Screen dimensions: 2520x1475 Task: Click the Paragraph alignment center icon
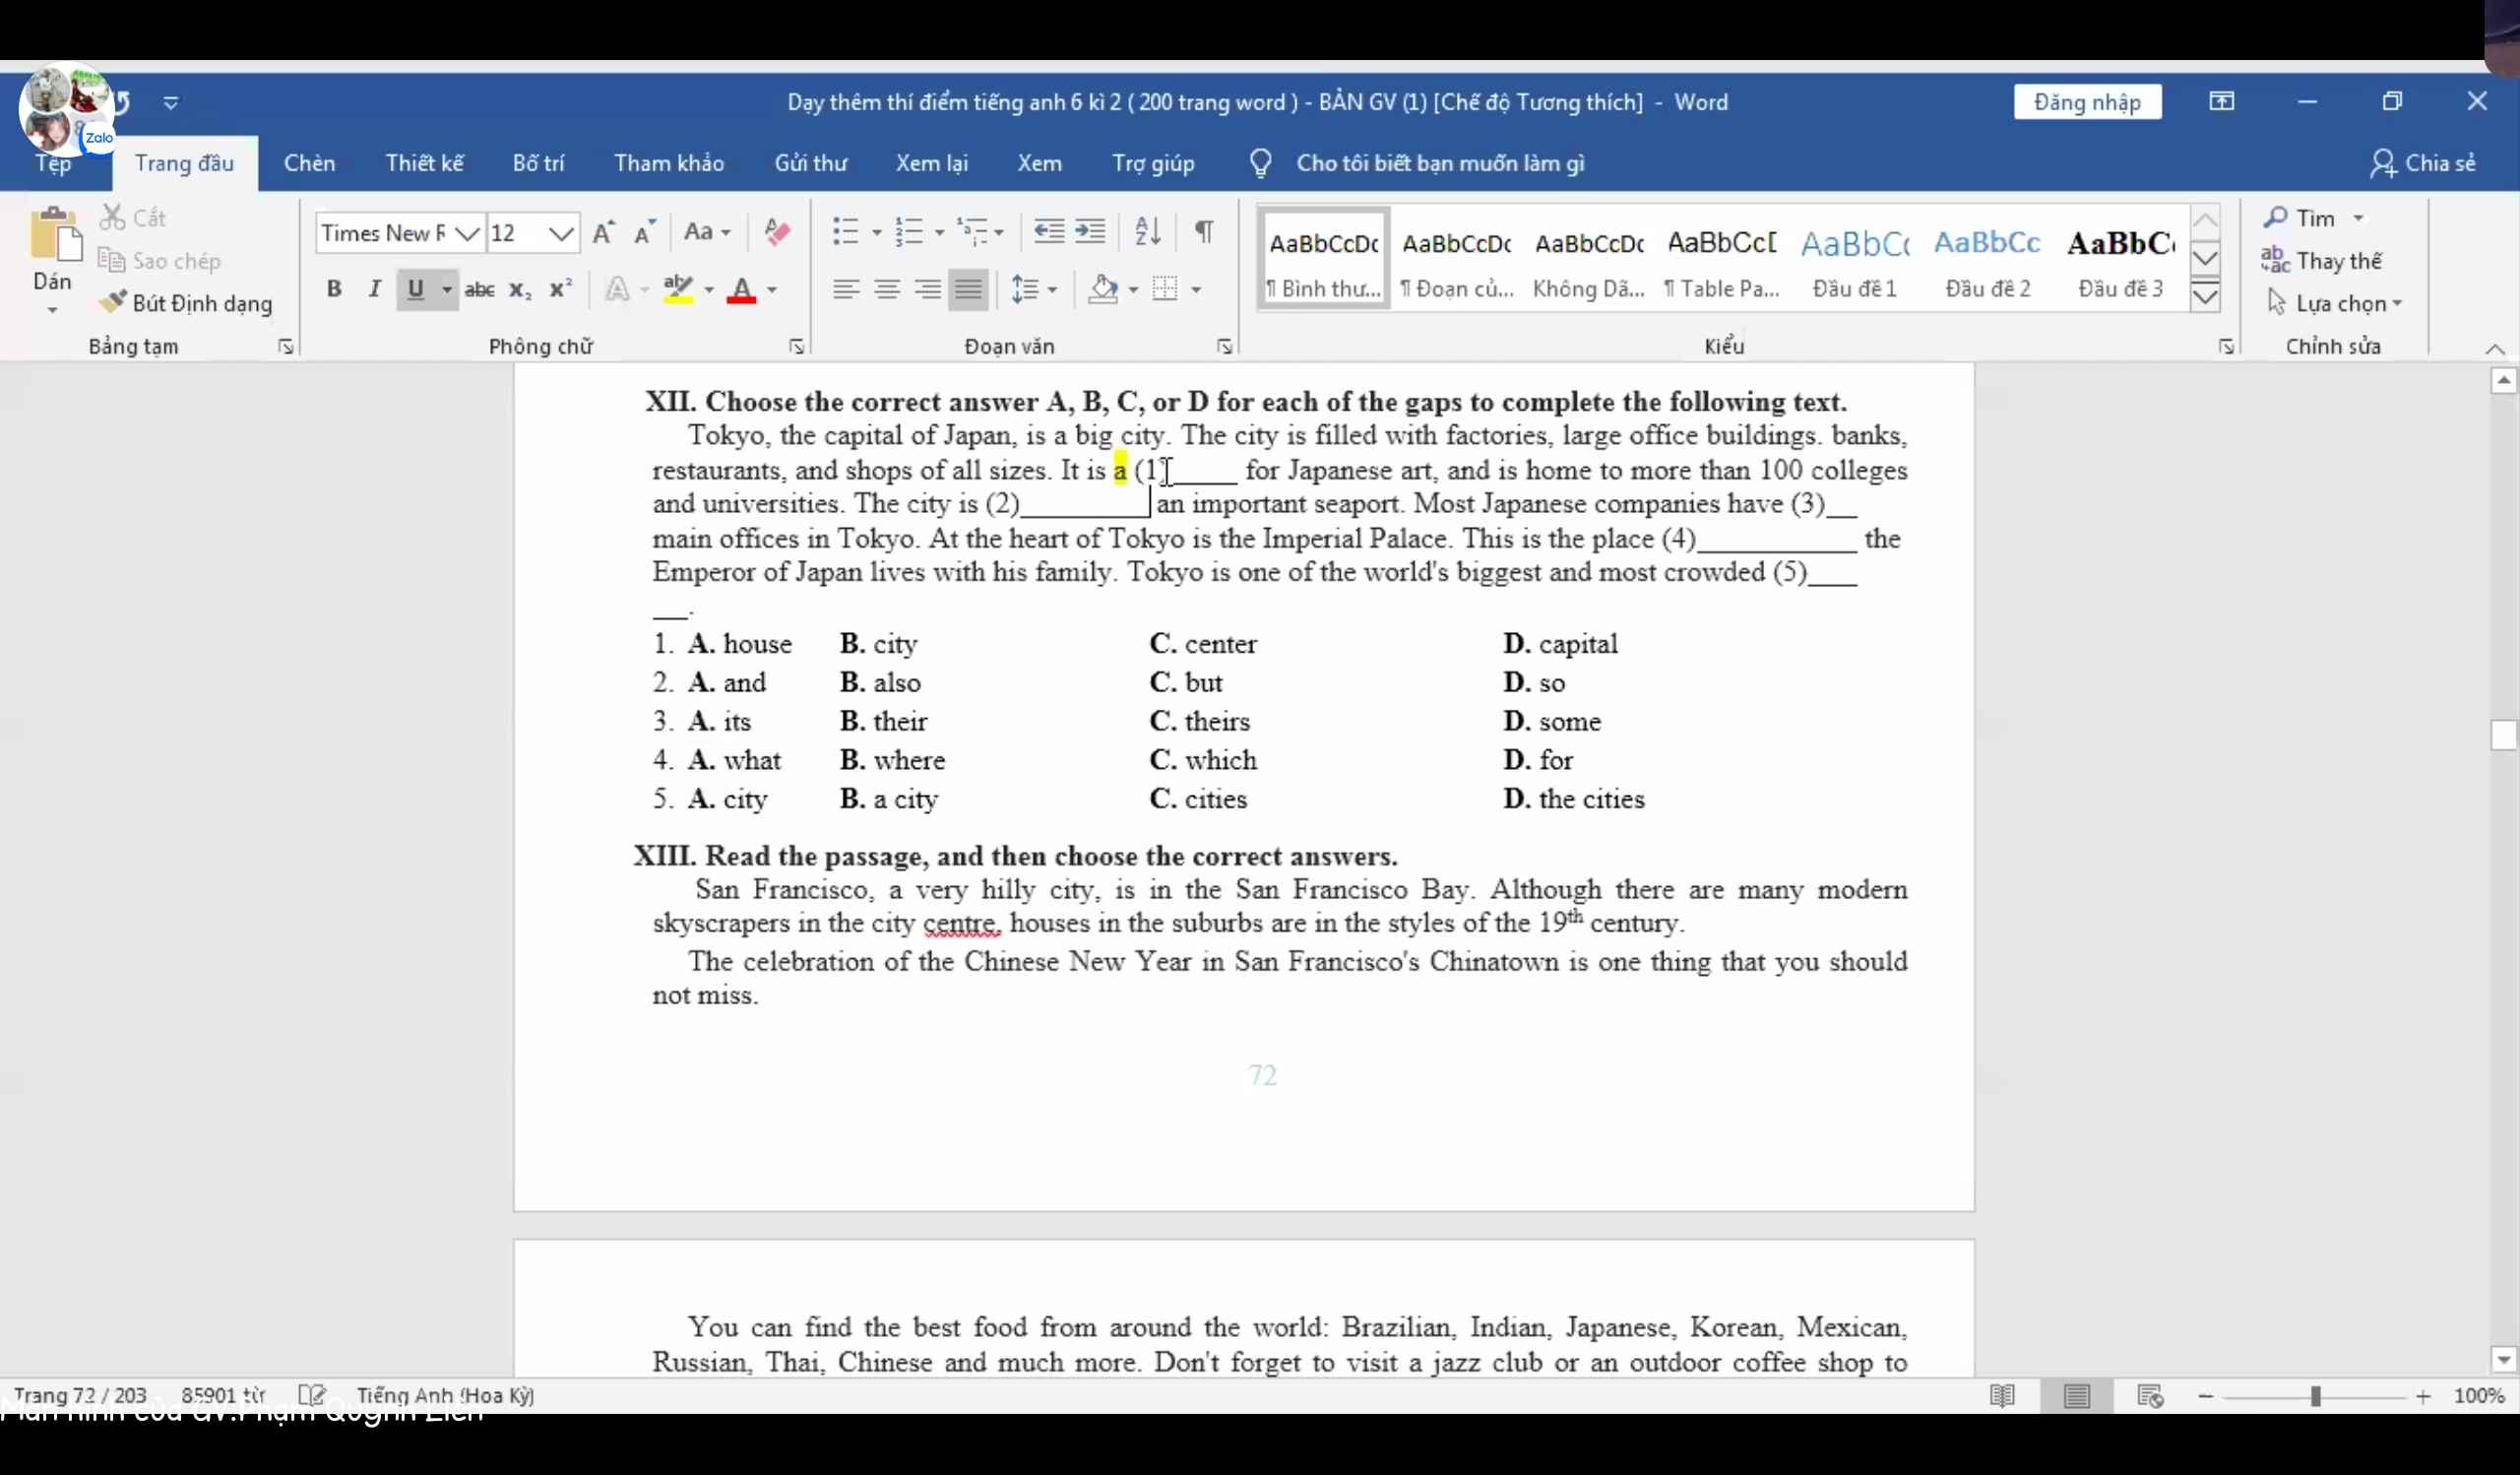pyautogui.click(x=884, y=288)
